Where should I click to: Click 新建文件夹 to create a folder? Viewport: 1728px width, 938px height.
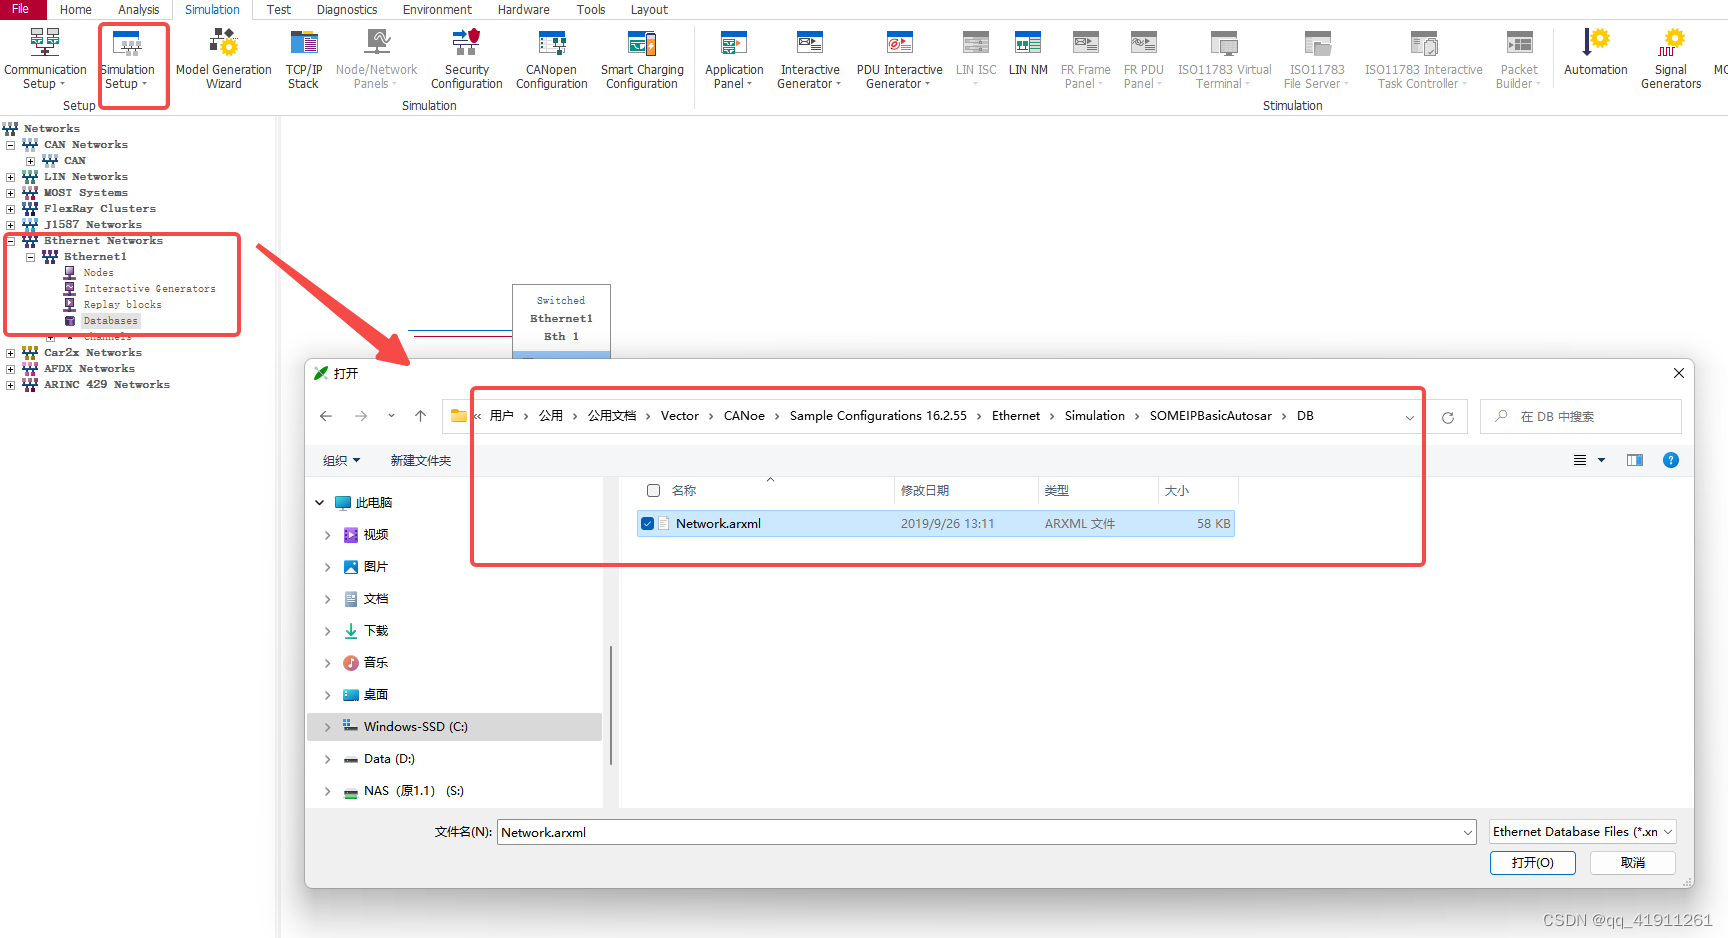coord(421,460)
